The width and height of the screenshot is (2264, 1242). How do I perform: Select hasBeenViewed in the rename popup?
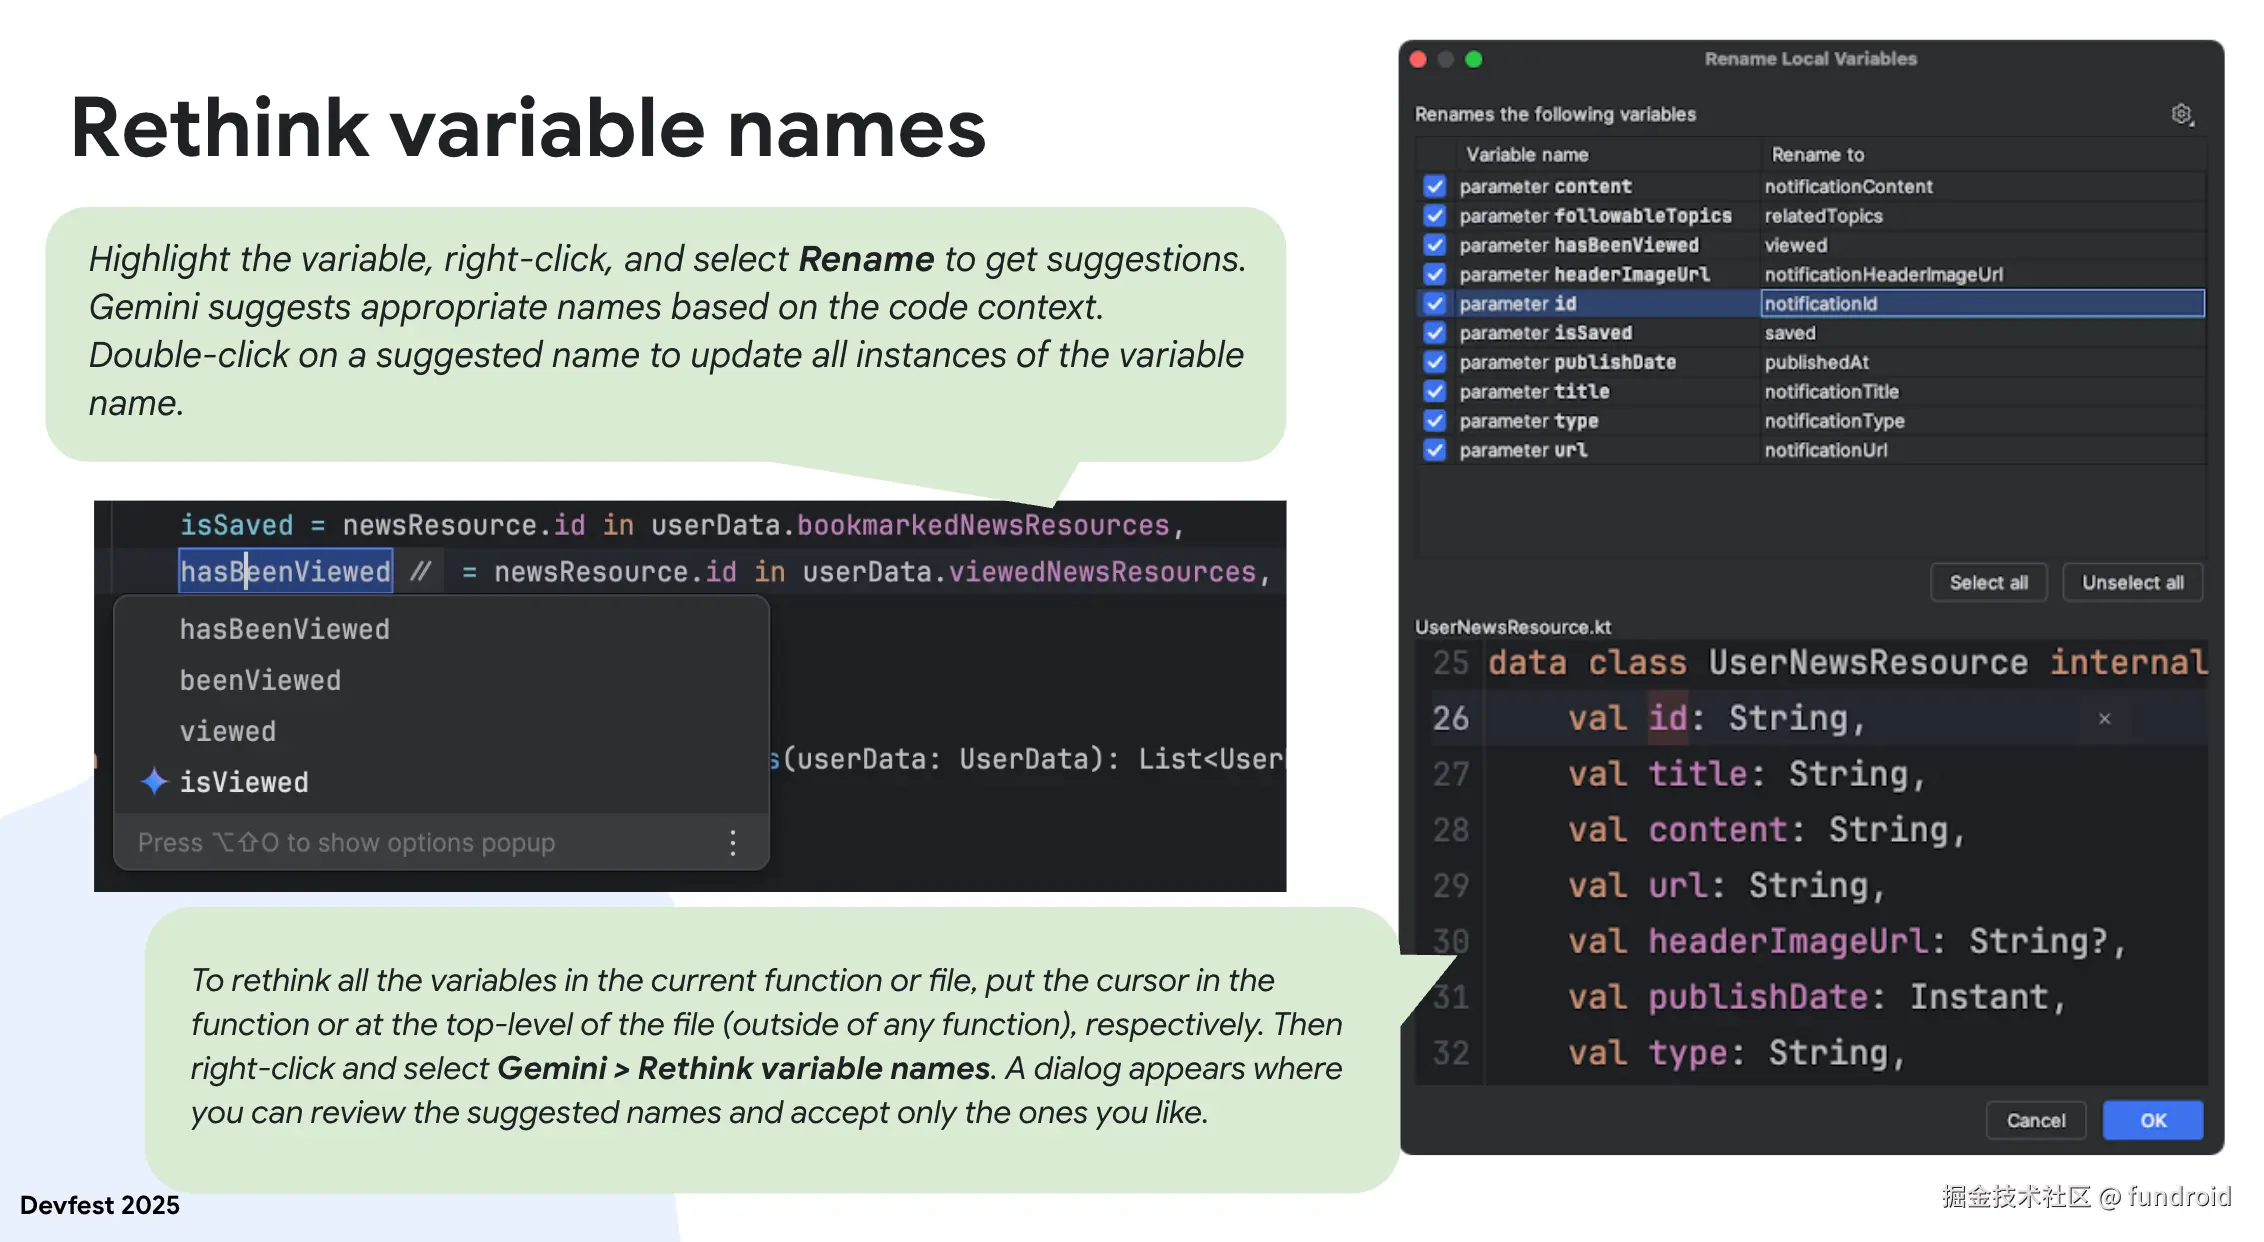point(285,629)
